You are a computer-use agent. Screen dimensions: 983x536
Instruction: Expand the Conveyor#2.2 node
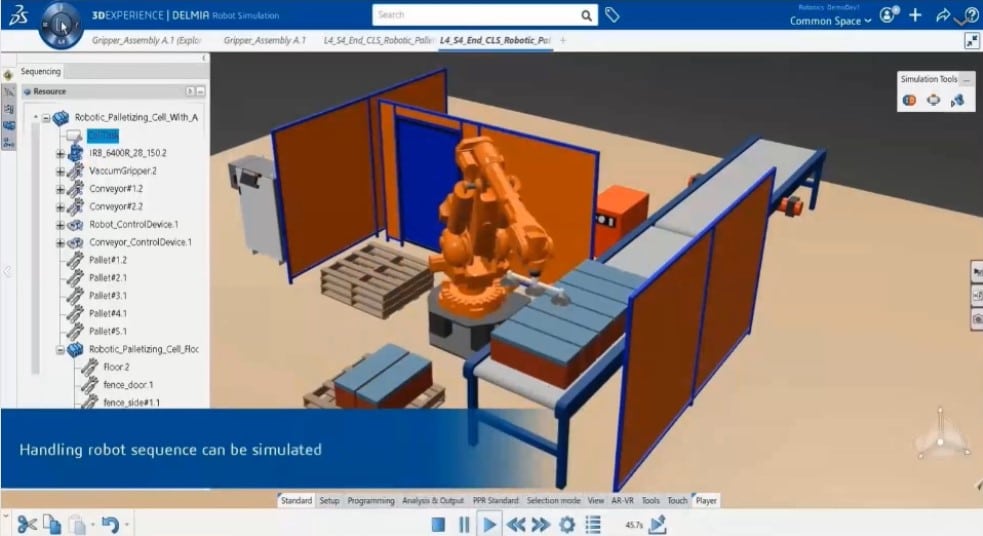click(x=60, y=207)
